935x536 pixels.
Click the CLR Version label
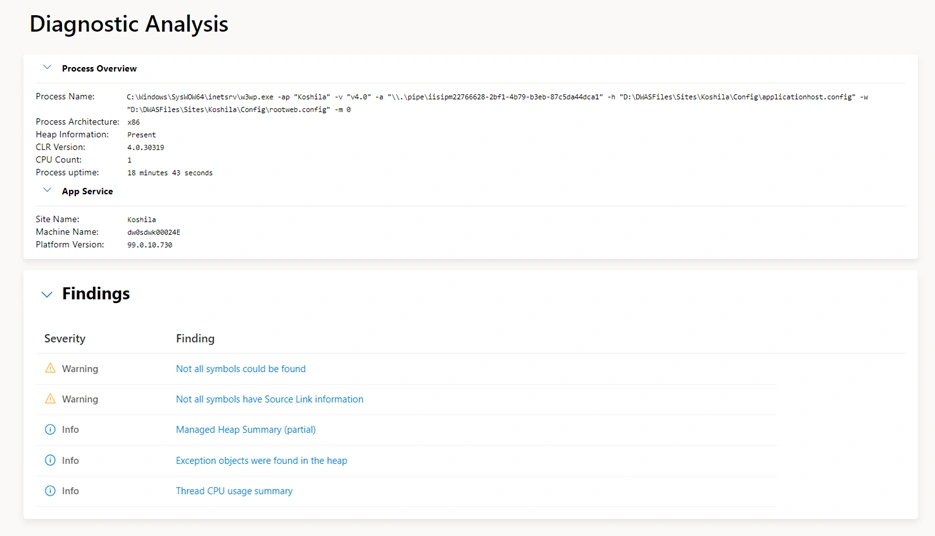tap(60, 147)
